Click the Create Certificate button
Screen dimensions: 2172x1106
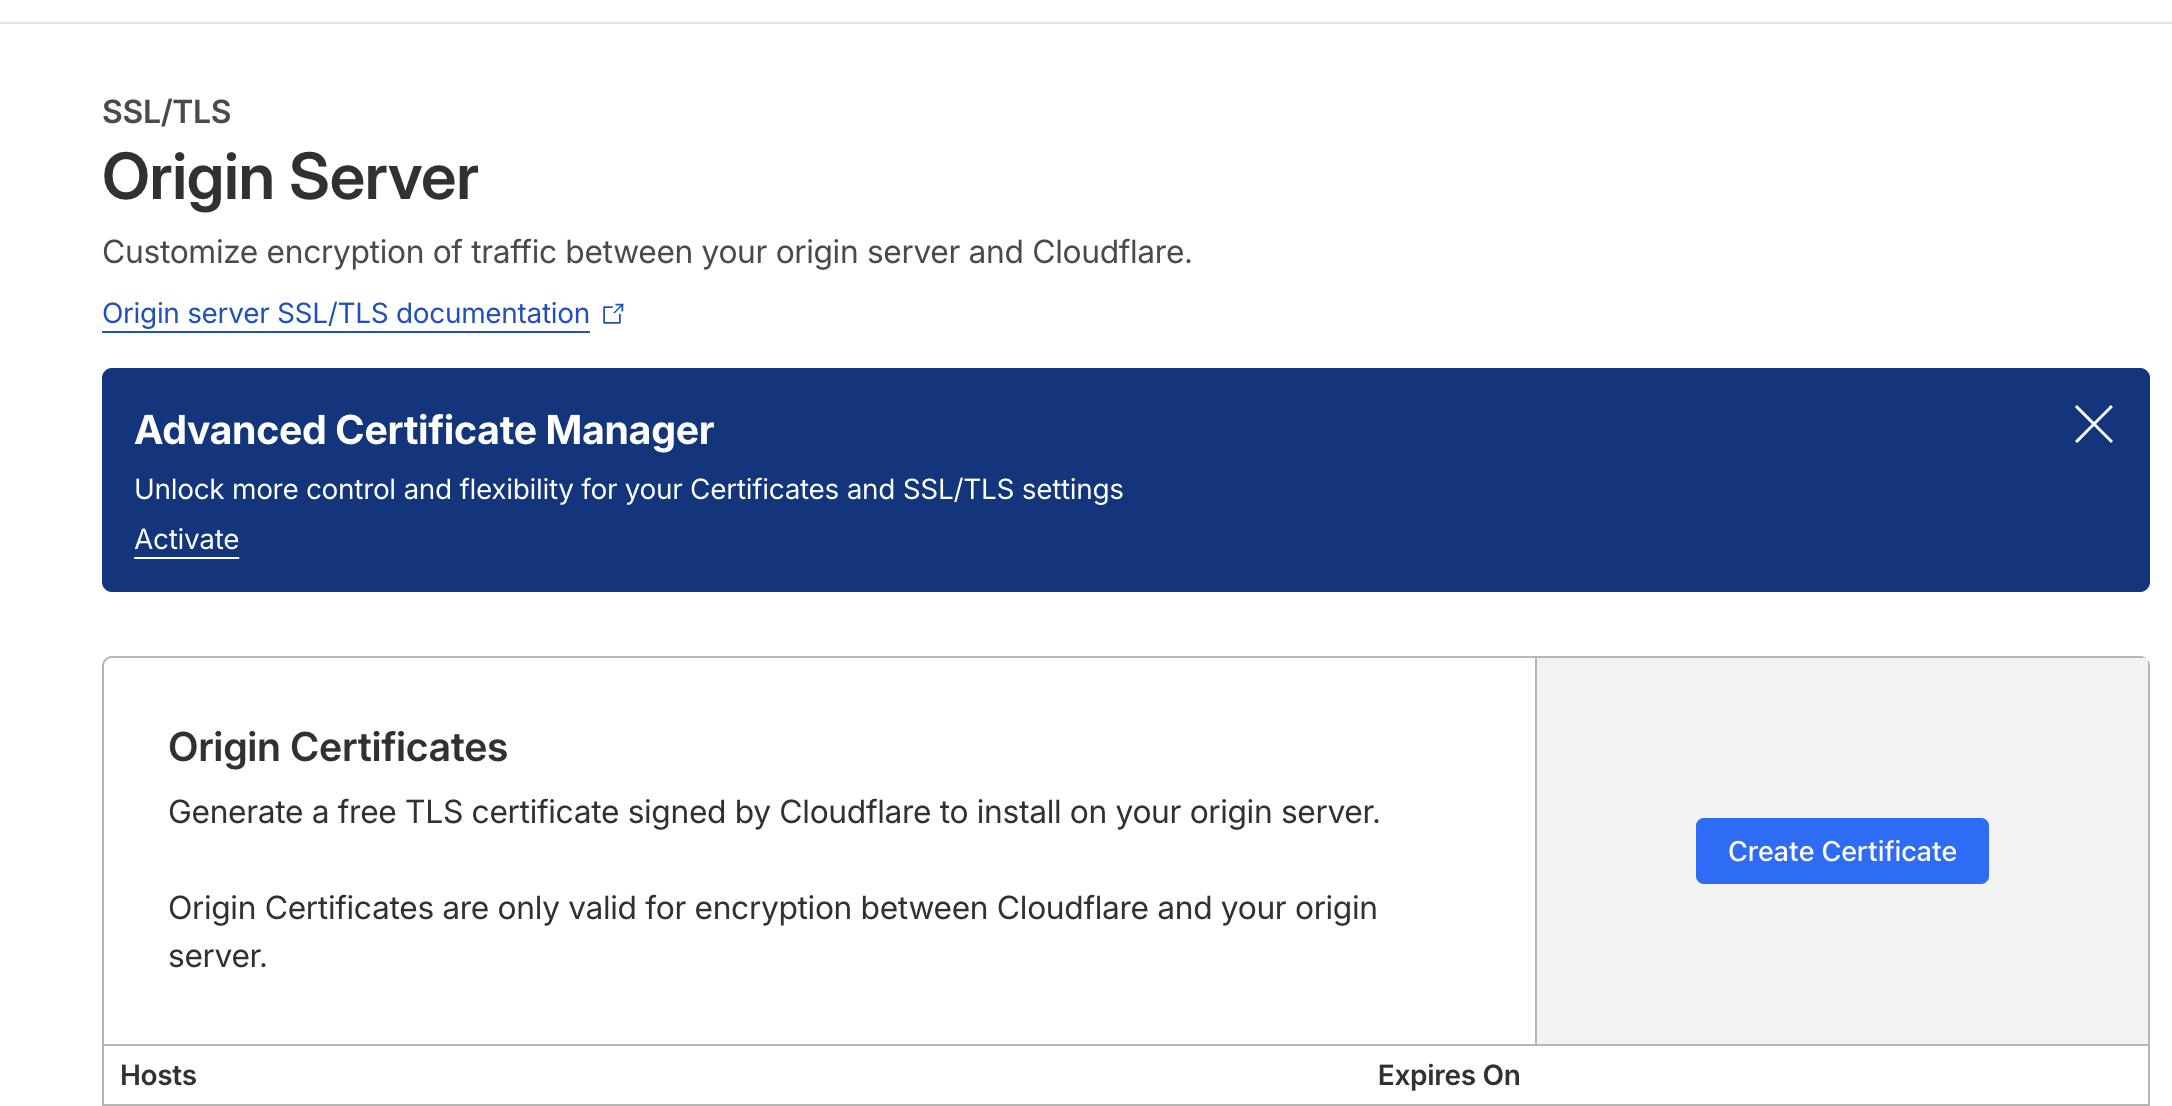coord(1841,850)
